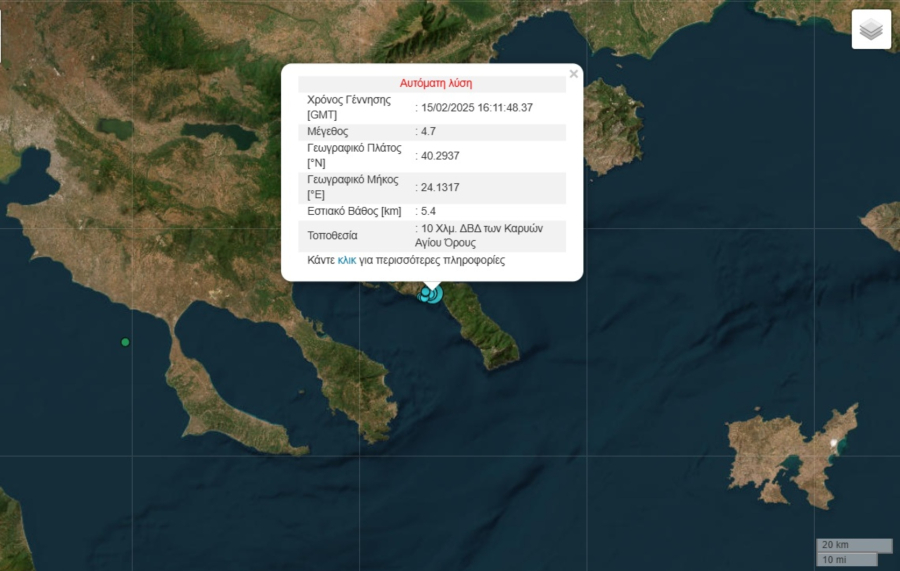Follow the 'κλικ' link for more information
The width and height of the screenshot is (900, 571).
pos(347,260)
